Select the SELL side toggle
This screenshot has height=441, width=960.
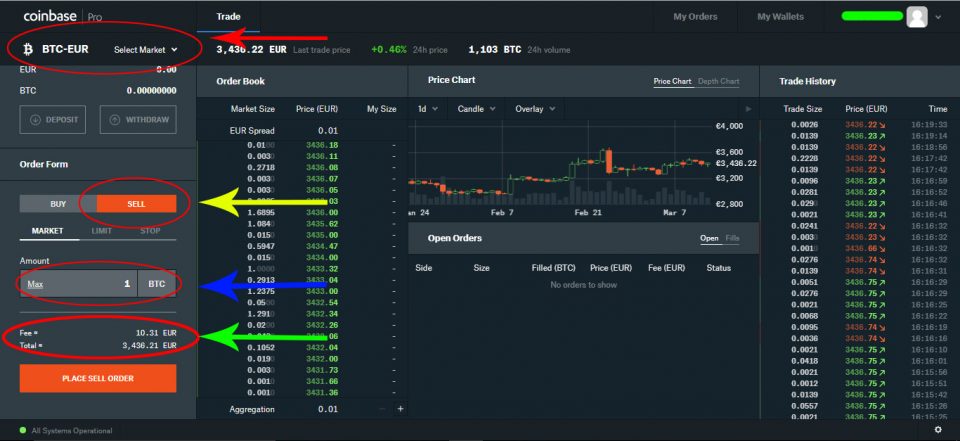click(137, 204)
